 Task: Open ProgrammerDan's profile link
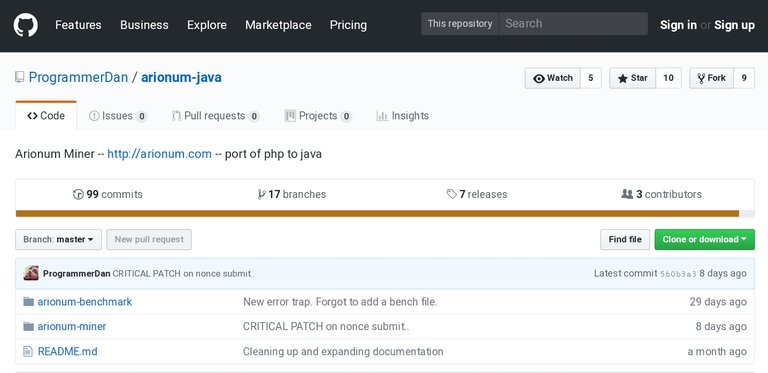[78, 77]
